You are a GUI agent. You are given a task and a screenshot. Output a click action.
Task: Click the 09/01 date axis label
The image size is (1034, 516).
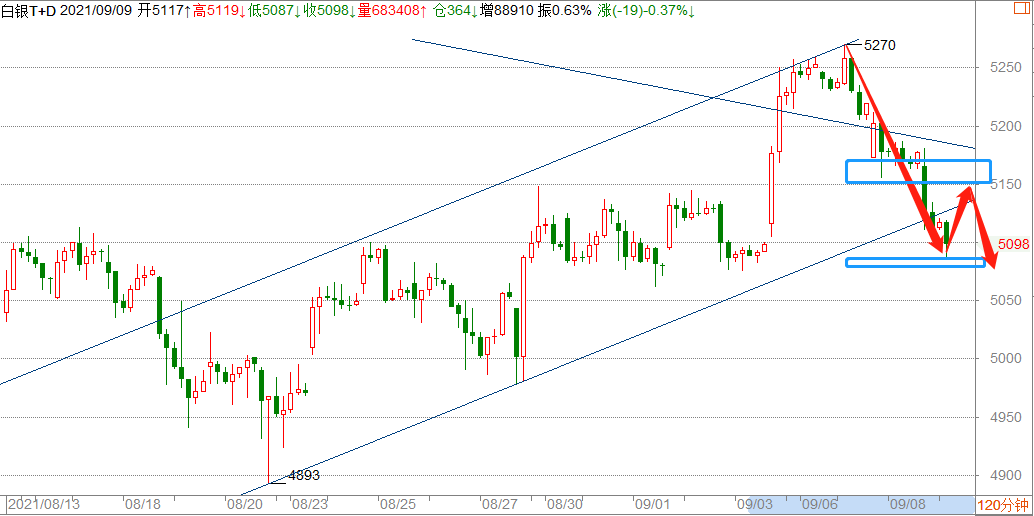[652, 504]
